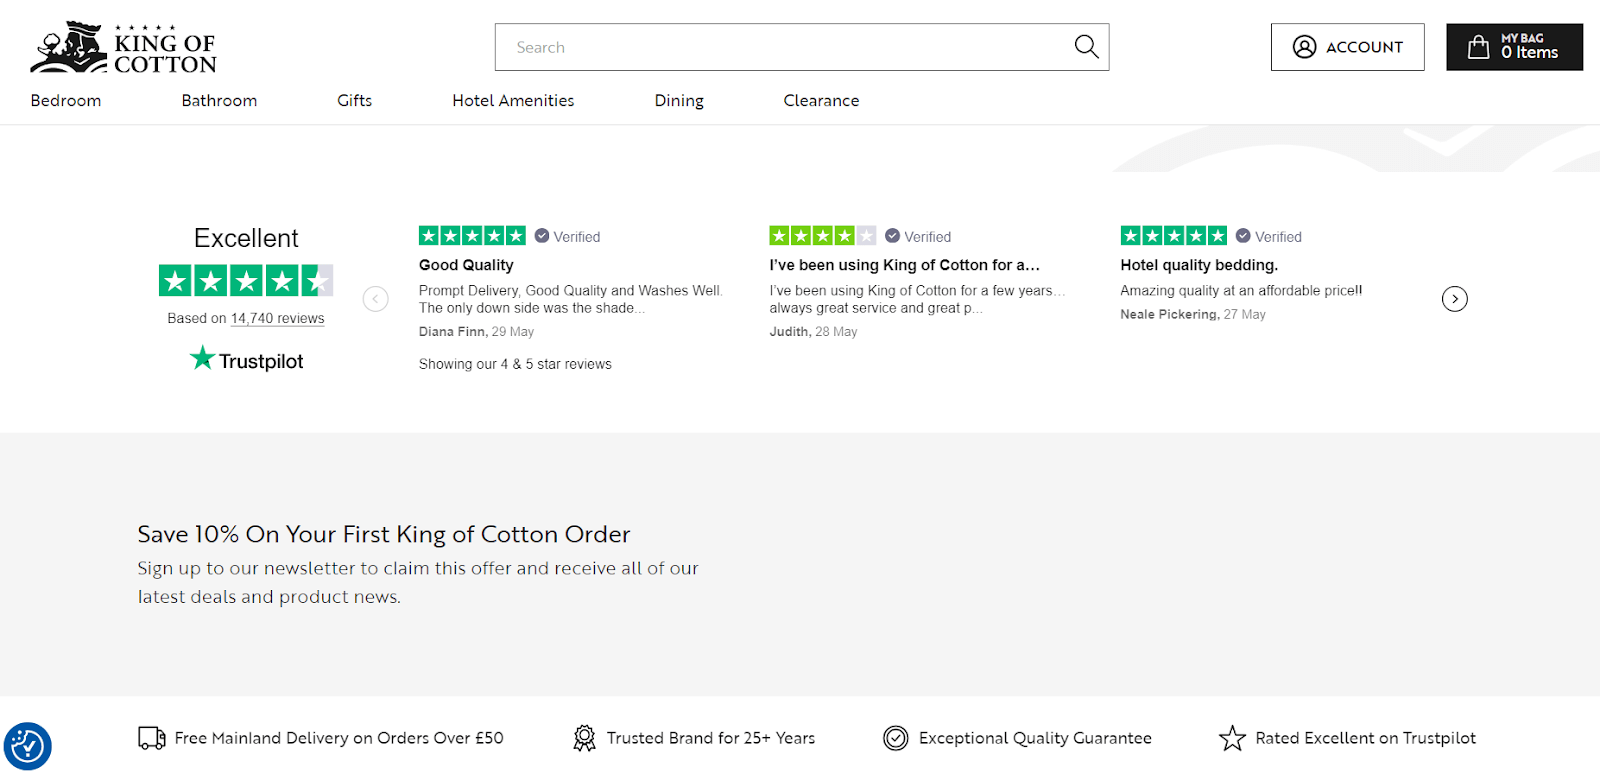Click reviewer name Diana Finn
This screenshot has width=1600, height=774.
click(452, 332)
